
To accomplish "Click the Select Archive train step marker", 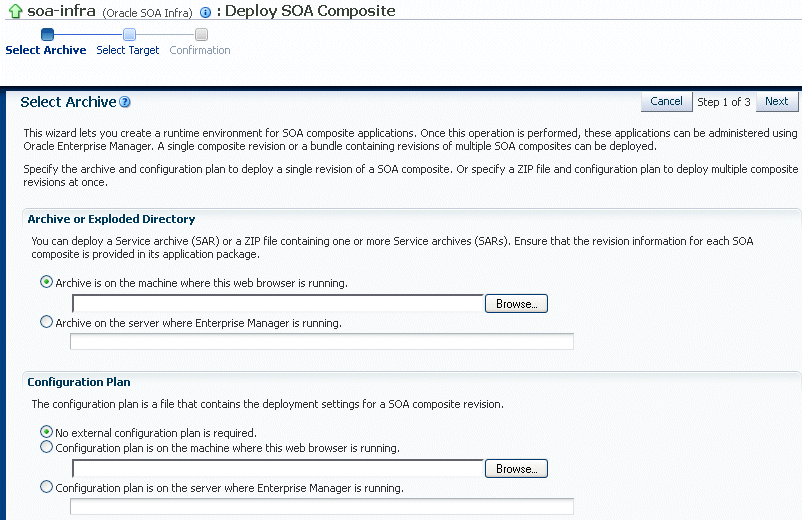I will click(x=47, y=34).
